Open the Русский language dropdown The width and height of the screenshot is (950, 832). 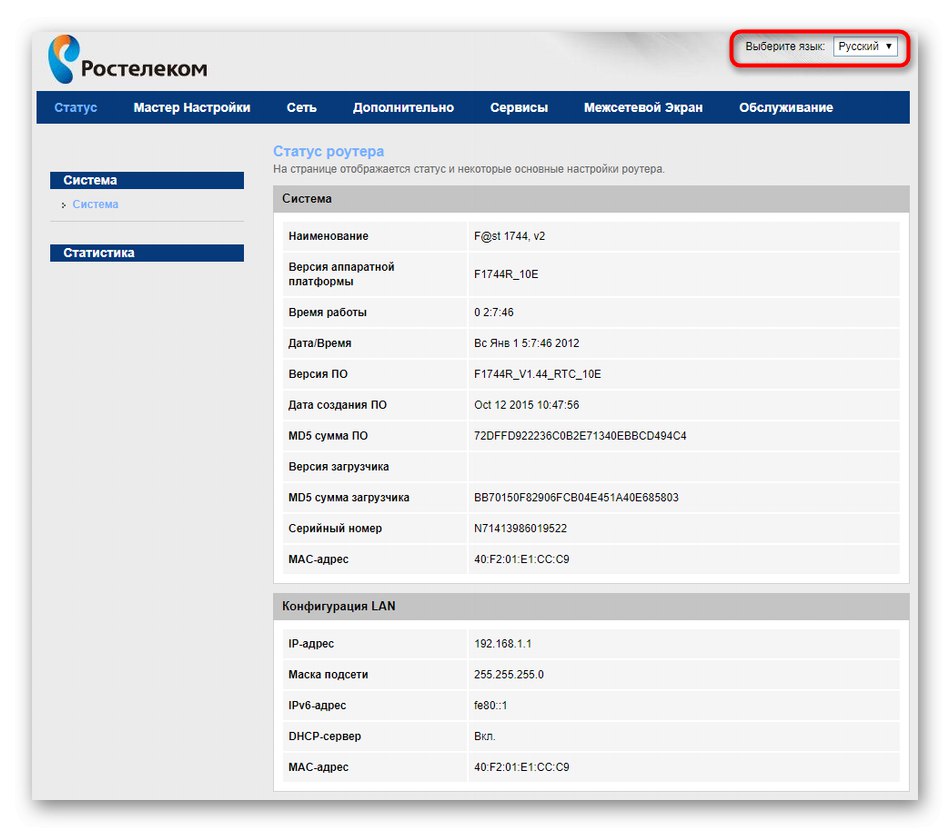(865, 47)
